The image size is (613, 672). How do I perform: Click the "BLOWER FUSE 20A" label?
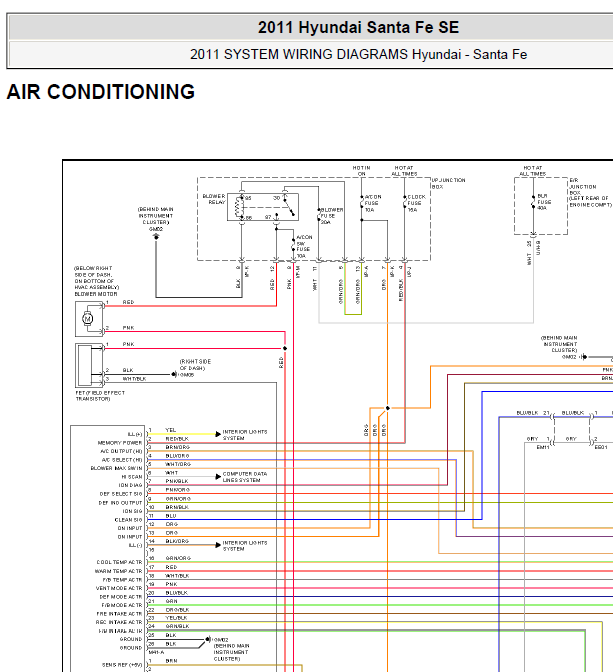click(x=332, y=216)
